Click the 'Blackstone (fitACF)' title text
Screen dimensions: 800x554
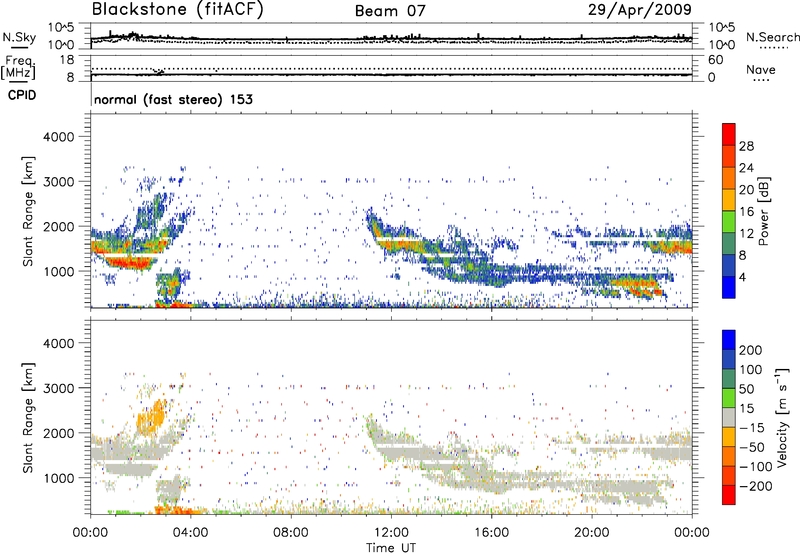pyautogui.click(x=177, y=10)
